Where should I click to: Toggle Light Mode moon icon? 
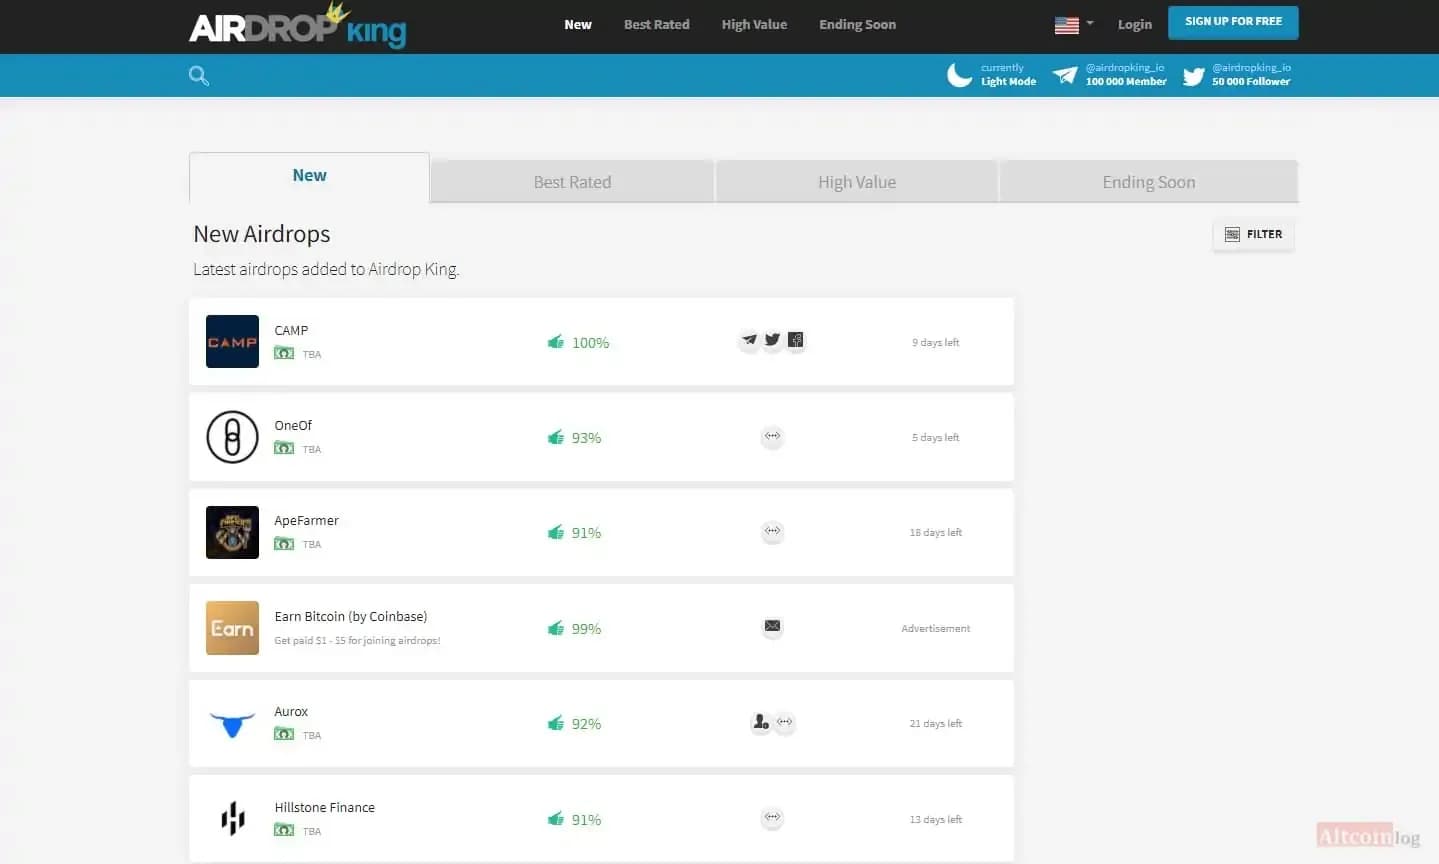pyautogui.click(x=960, y=75)
